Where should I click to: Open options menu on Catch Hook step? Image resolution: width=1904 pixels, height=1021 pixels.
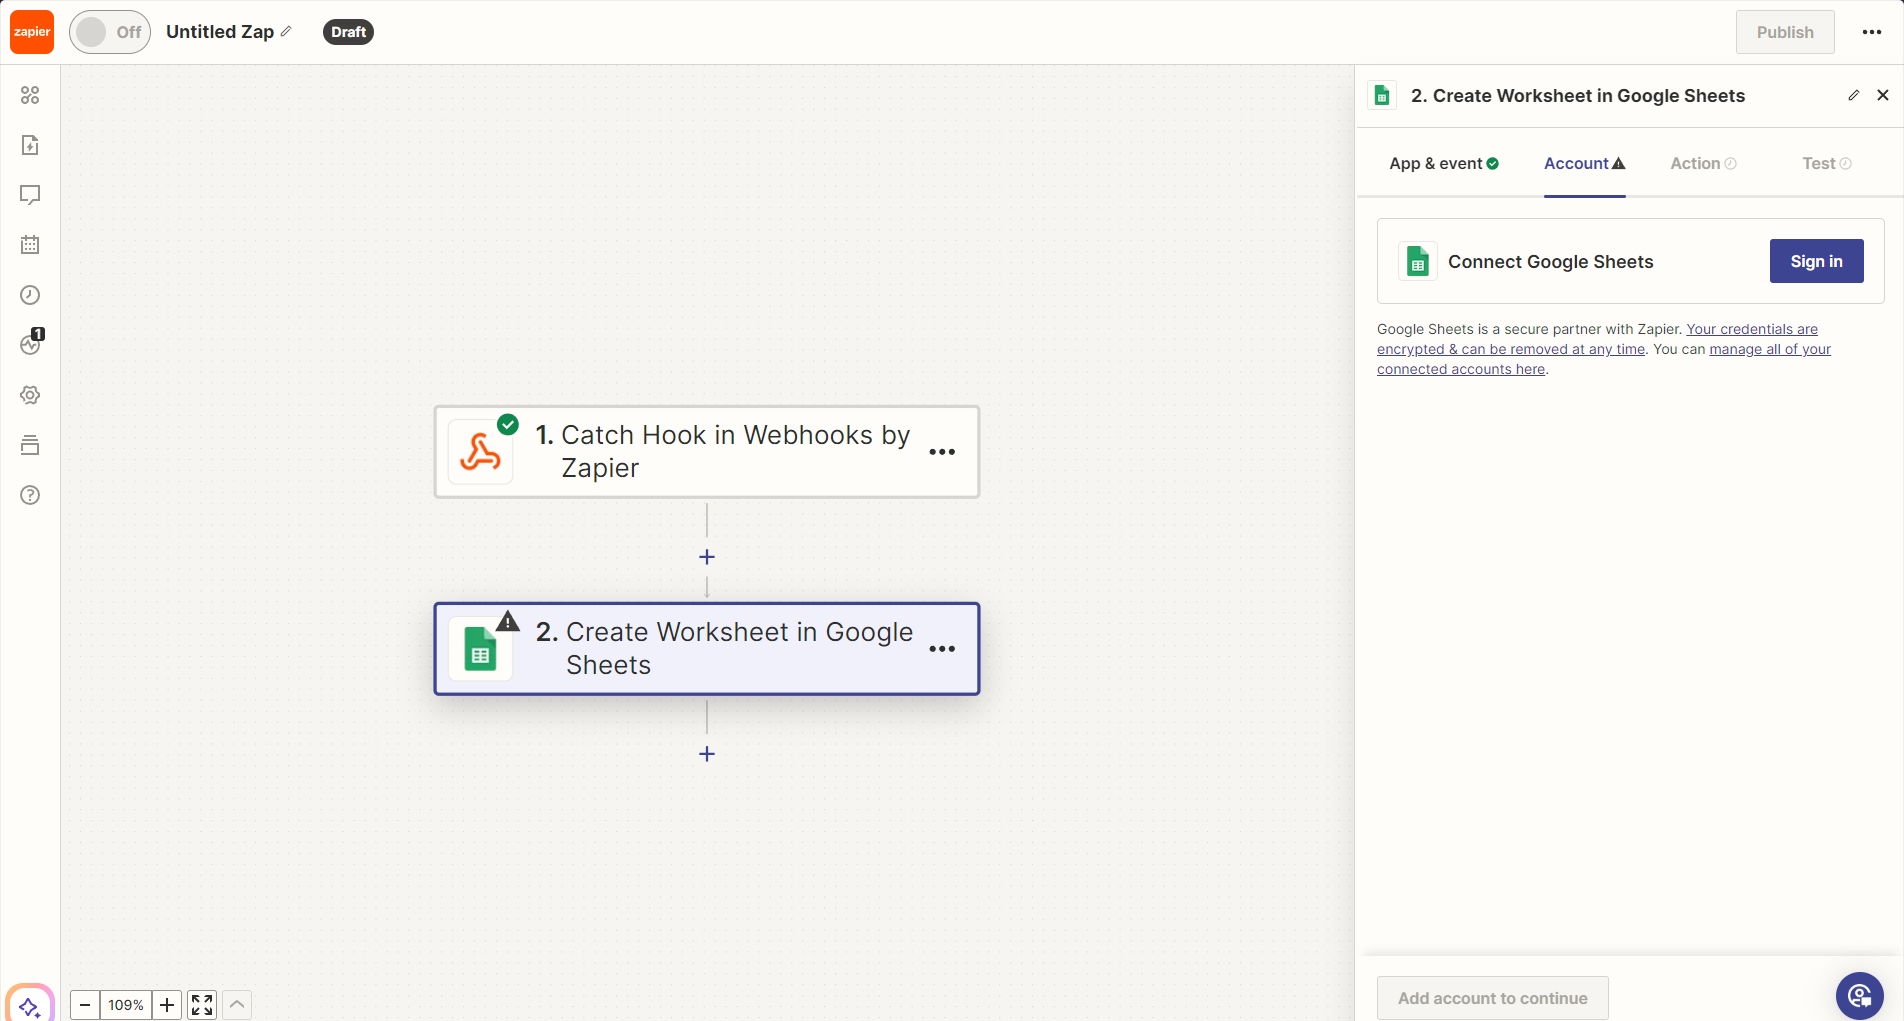(x=941, y=452)
